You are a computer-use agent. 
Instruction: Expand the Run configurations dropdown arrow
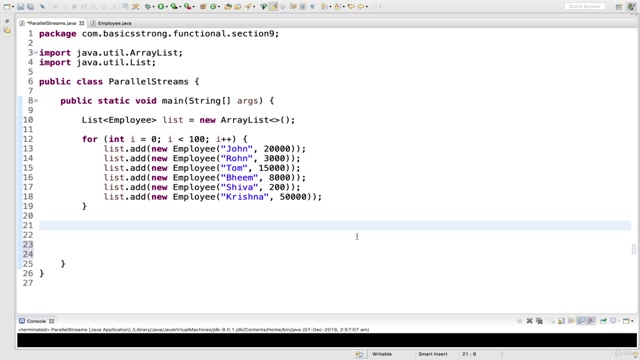167,7
